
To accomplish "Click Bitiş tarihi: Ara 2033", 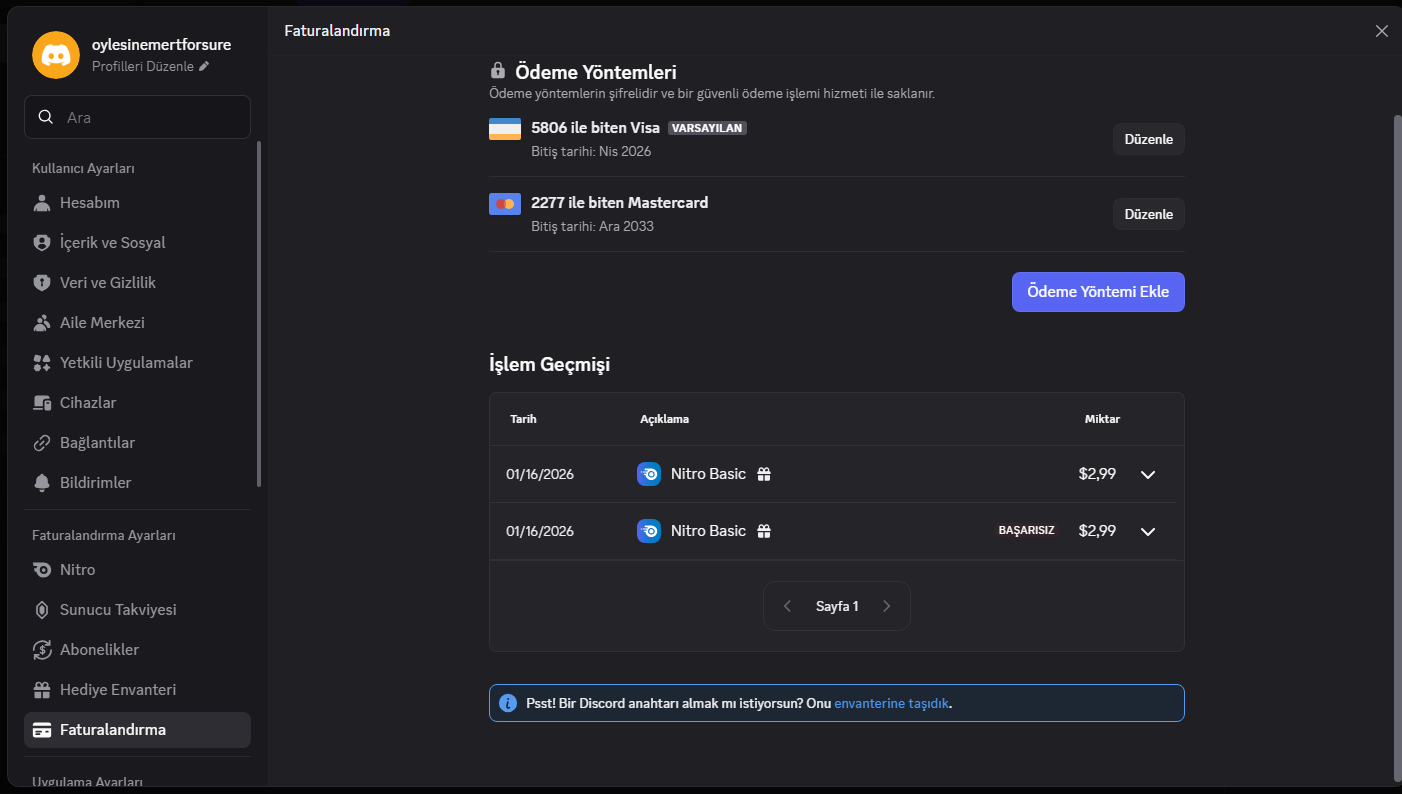I will click(x=593, y=226).
